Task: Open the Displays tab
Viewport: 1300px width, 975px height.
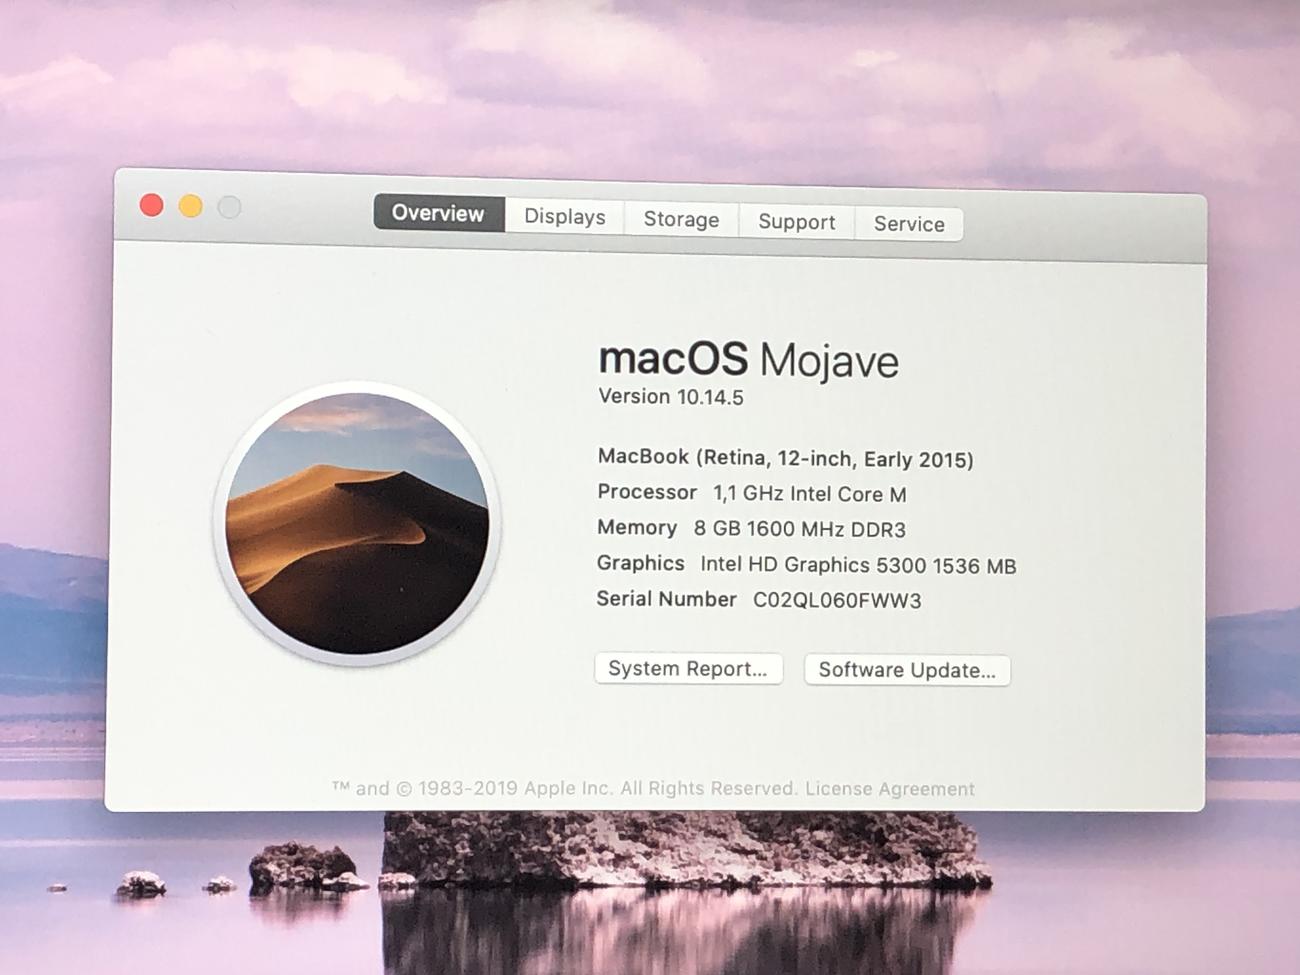Action: (x=564, y=217)
